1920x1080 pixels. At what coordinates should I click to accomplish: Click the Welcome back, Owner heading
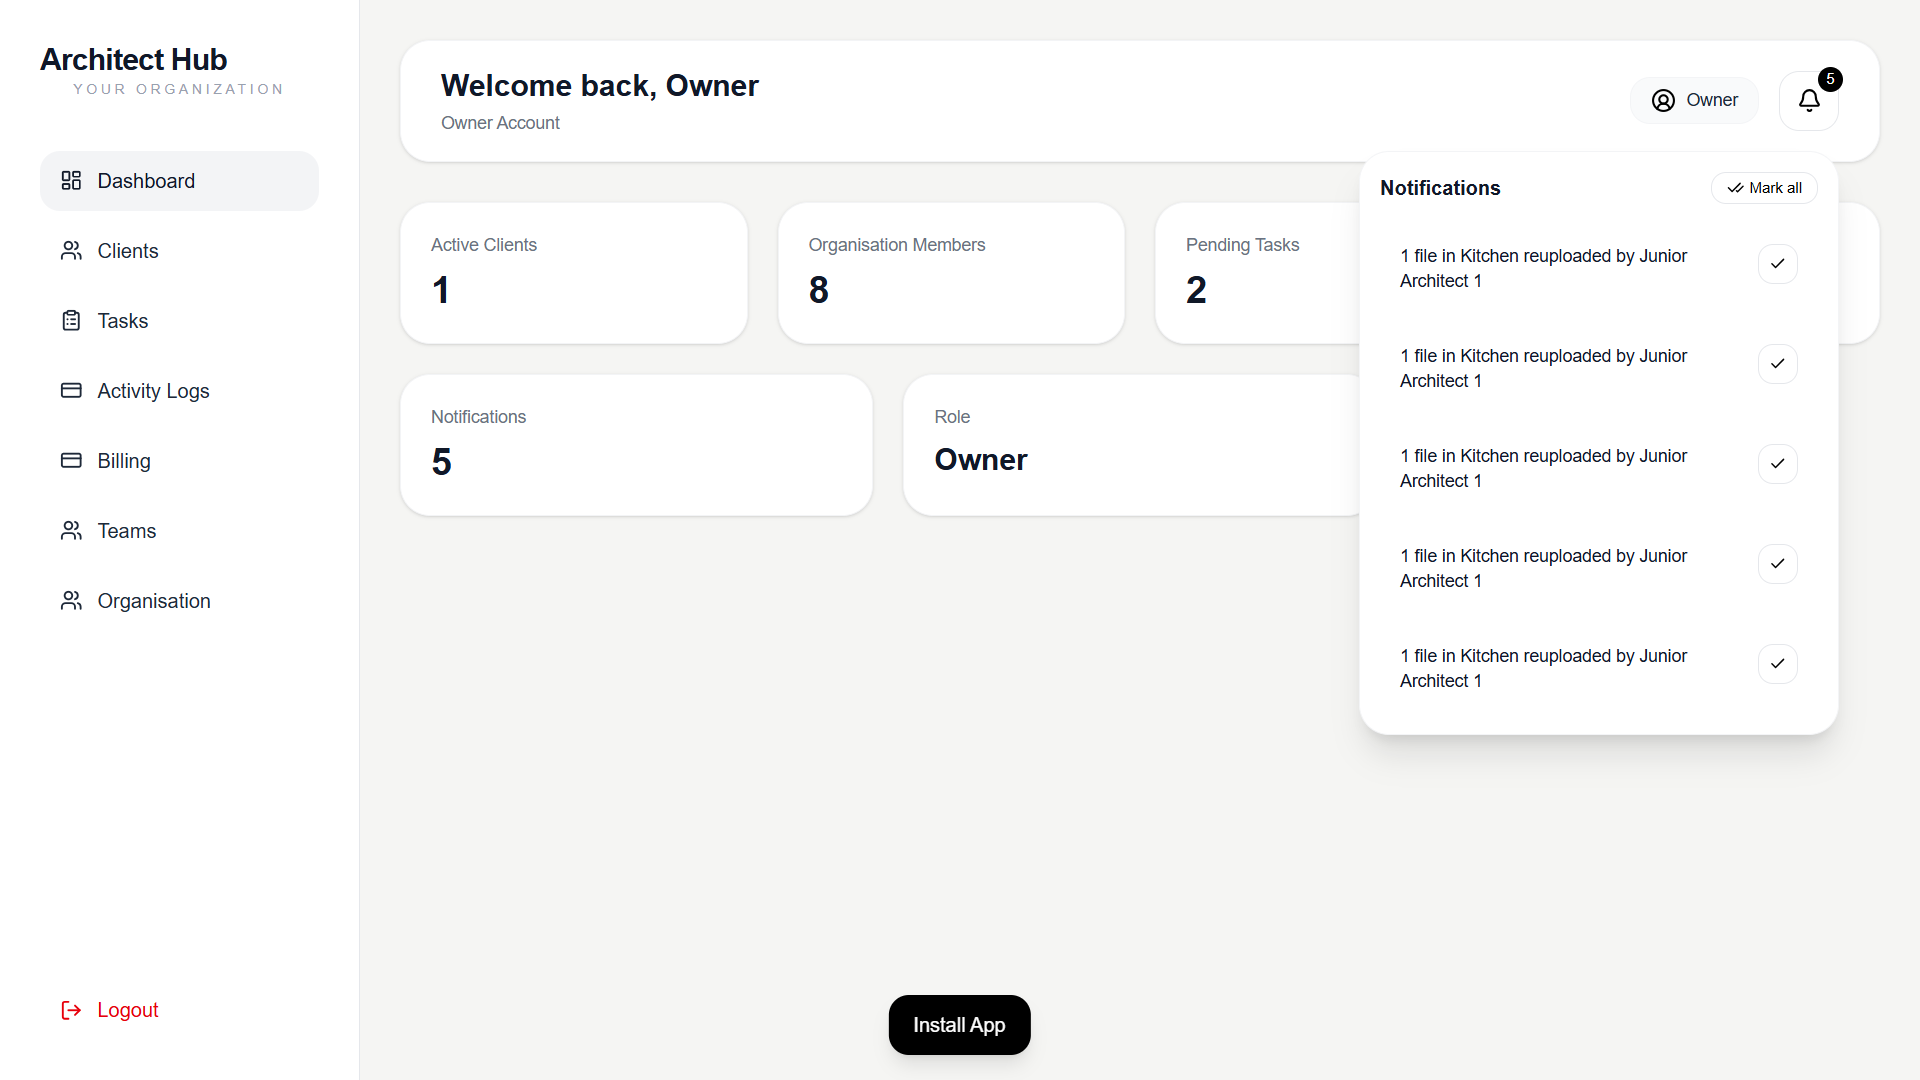tap(600, 86)
